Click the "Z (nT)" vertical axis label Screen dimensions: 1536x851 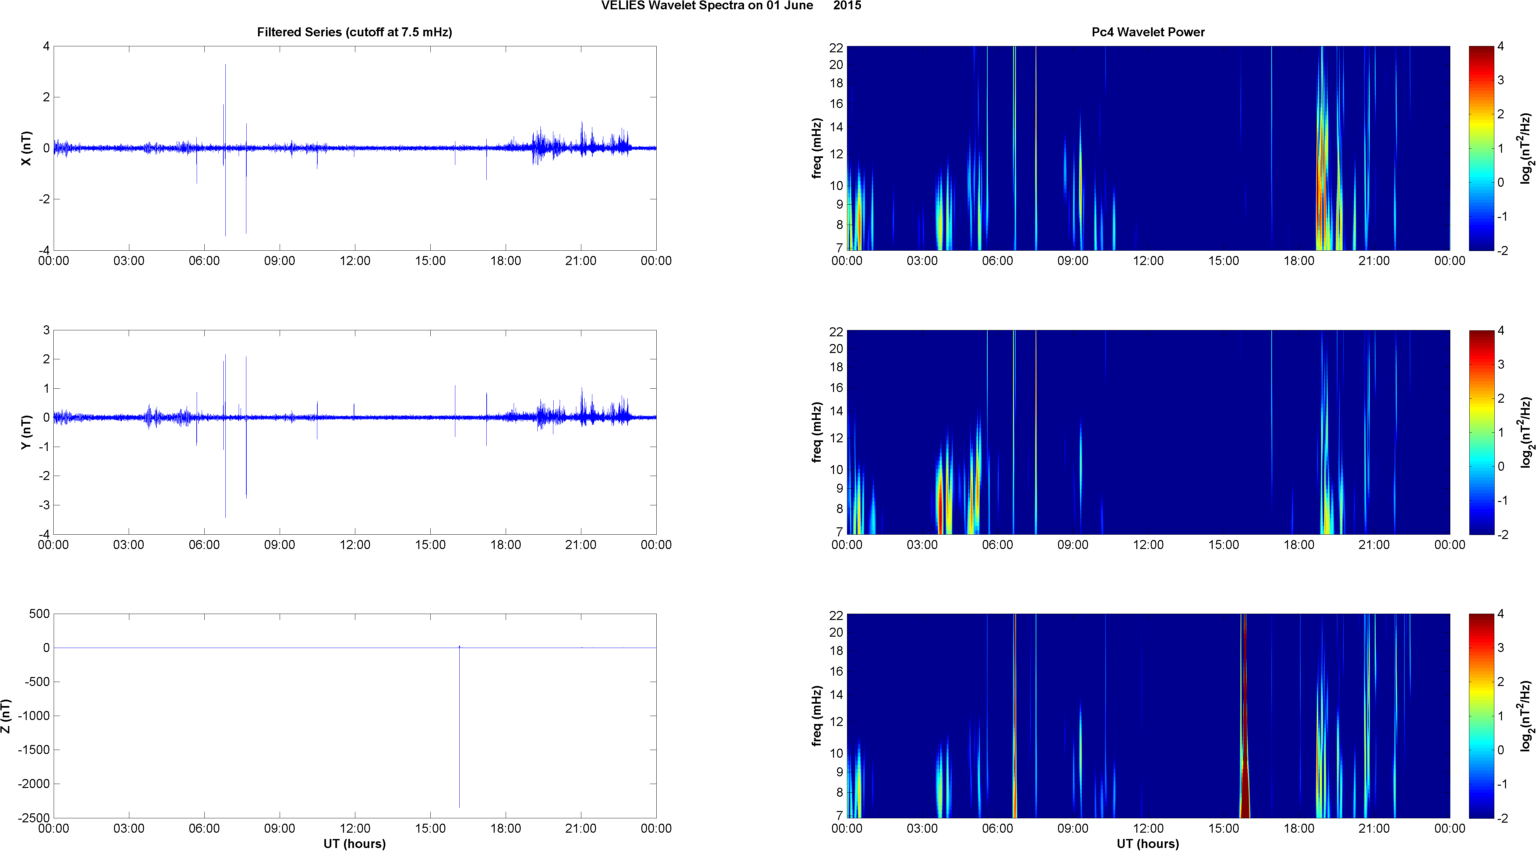[7, 716]
